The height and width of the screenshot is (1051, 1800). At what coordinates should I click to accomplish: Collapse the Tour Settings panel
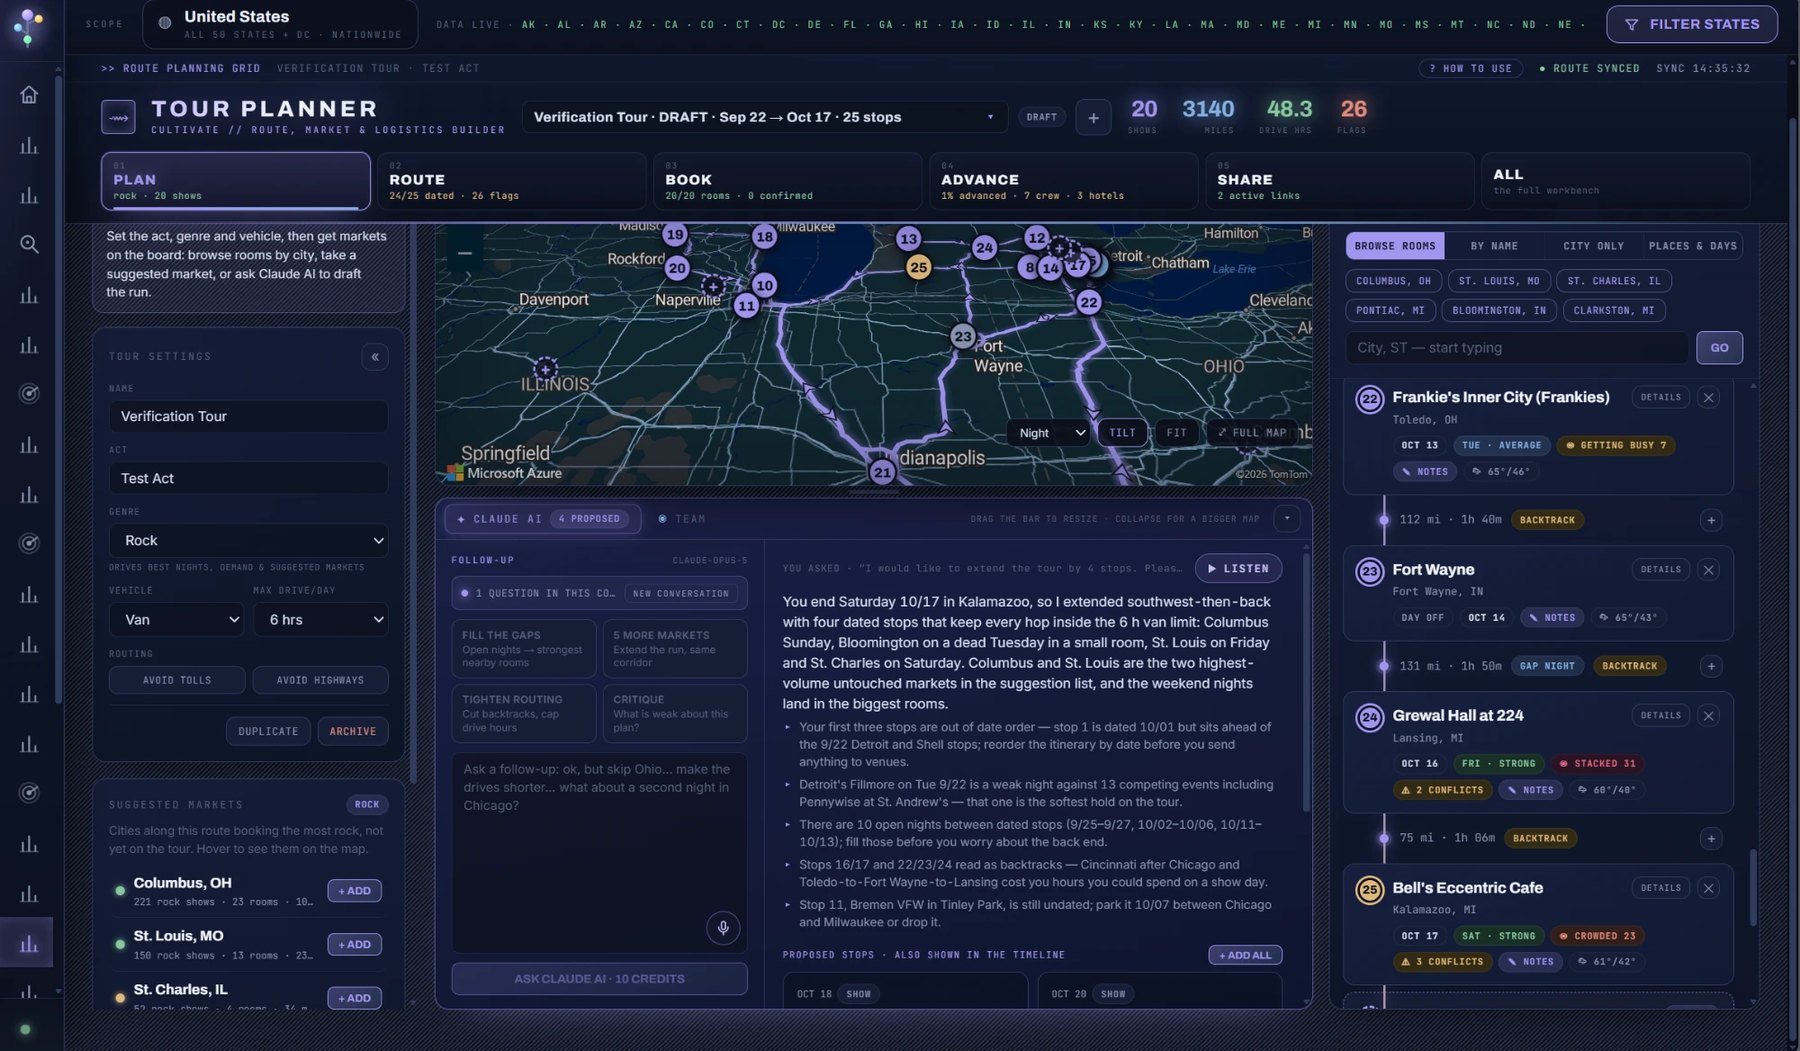click(x=375, y=357)
